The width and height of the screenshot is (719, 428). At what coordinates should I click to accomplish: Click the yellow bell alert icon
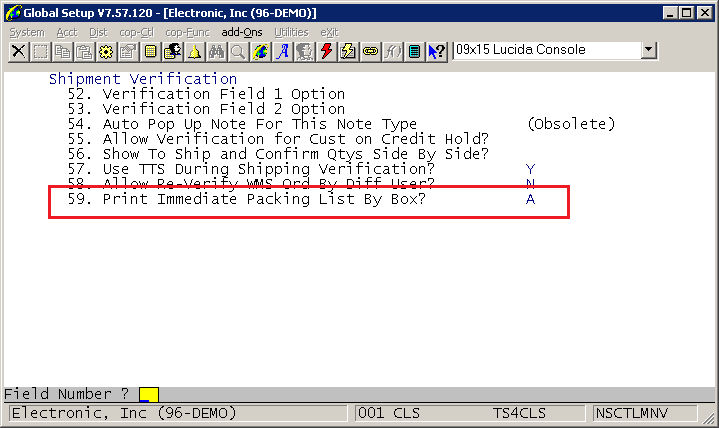click(194, 51)
